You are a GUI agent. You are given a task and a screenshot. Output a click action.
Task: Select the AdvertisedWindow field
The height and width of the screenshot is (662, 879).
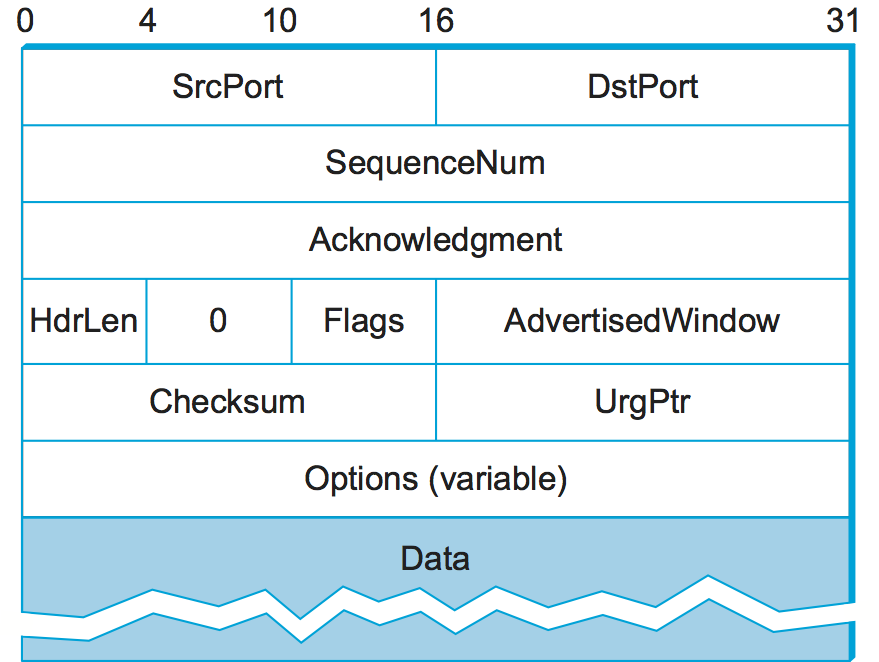tap(642, 321)
